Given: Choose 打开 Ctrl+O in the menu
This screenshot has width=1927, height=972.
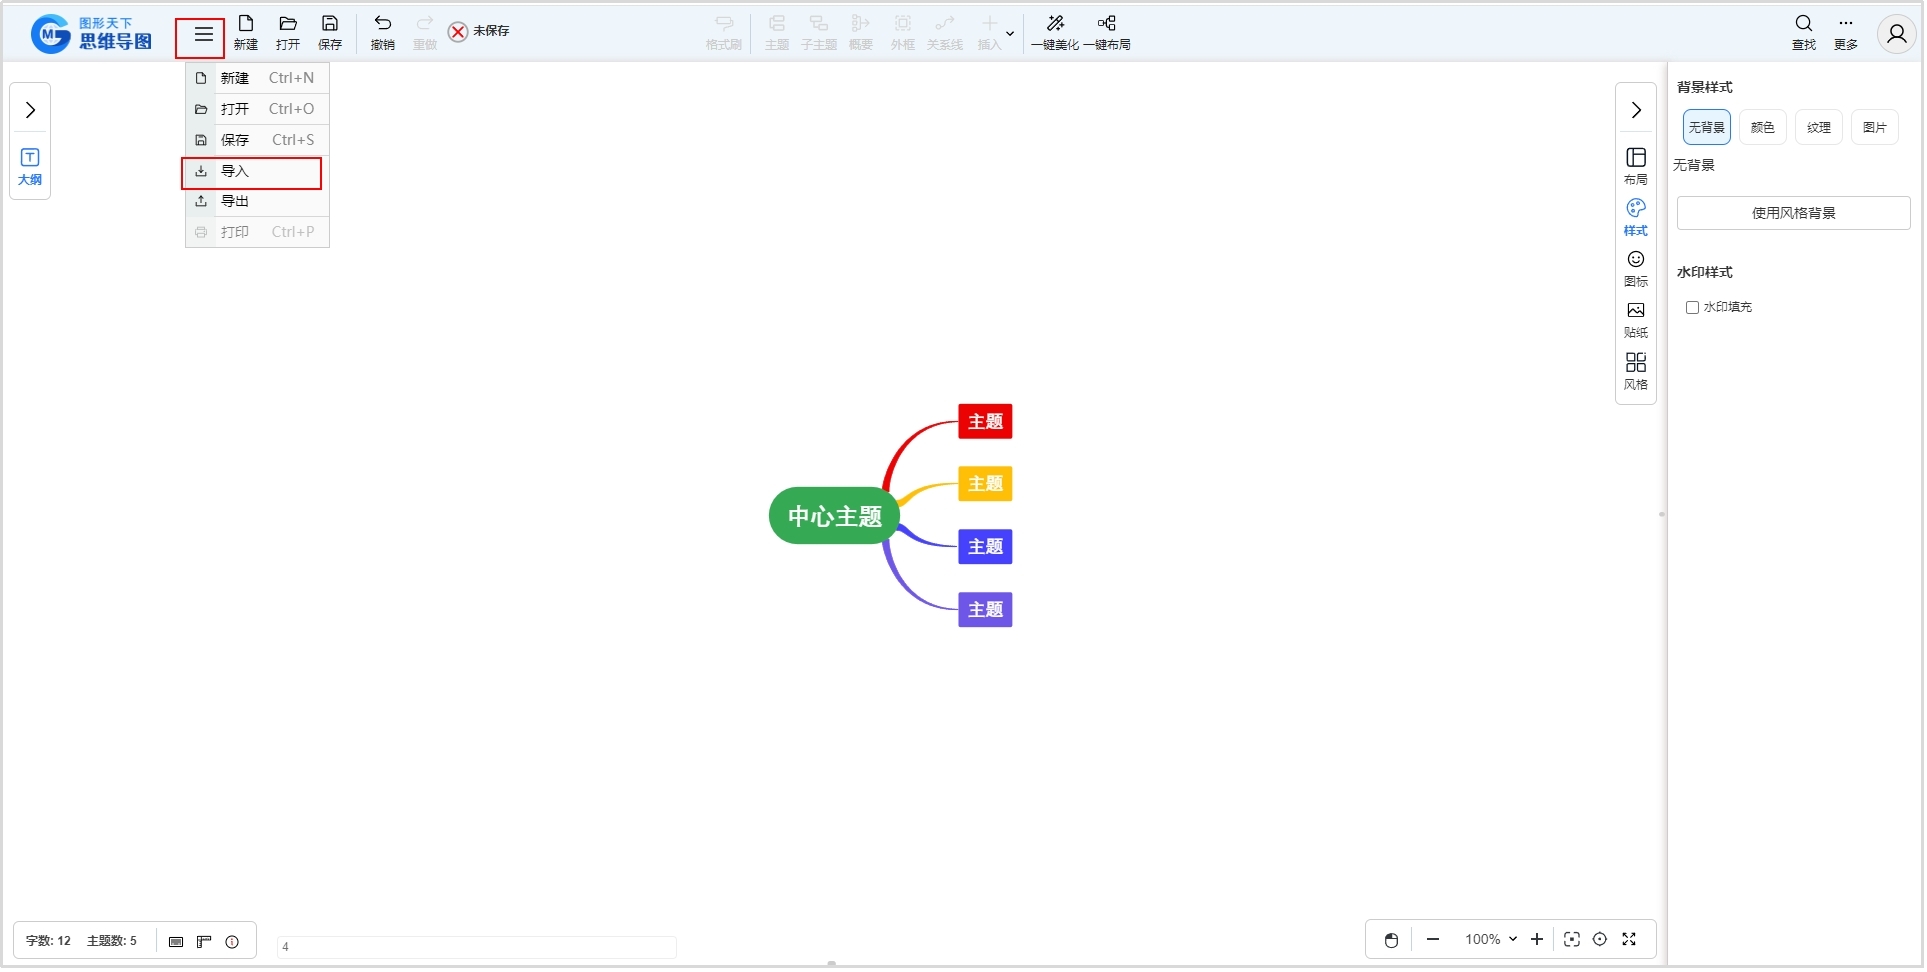Looking at the screenshot, I should [x=257, y=109].
